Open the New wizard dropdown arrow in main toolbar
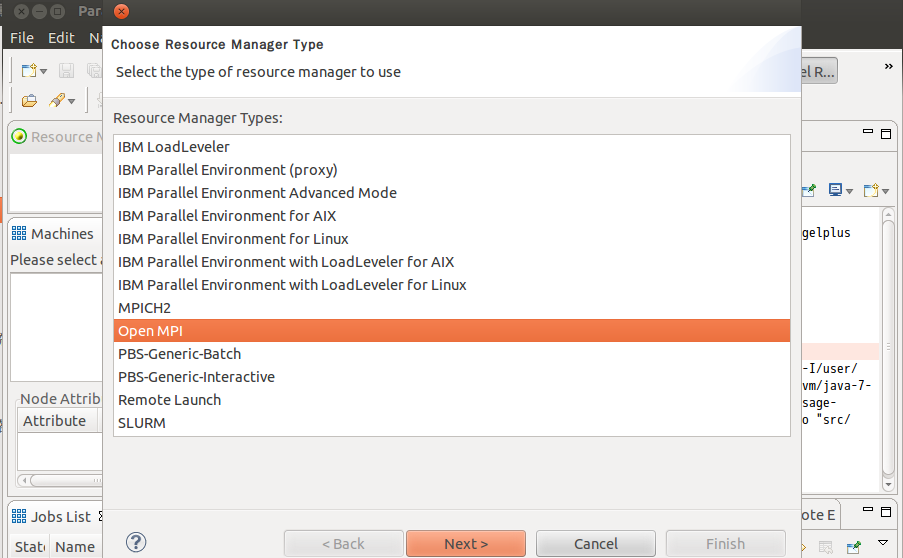The height and width of the screenshot is (558, 903). click(x=43, y=71)
